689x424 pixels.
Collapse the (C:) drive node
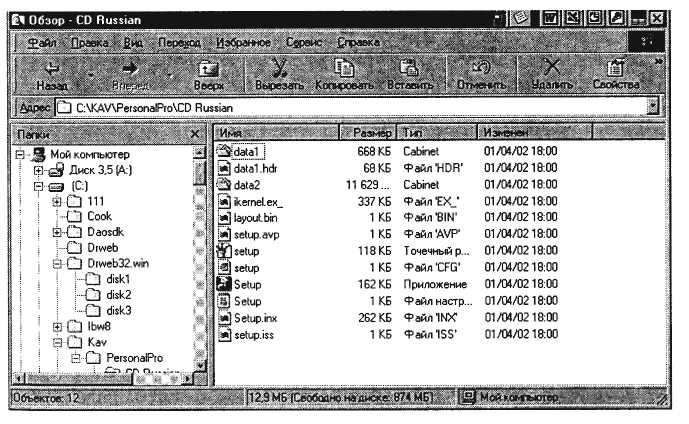[x=38, y=186]
